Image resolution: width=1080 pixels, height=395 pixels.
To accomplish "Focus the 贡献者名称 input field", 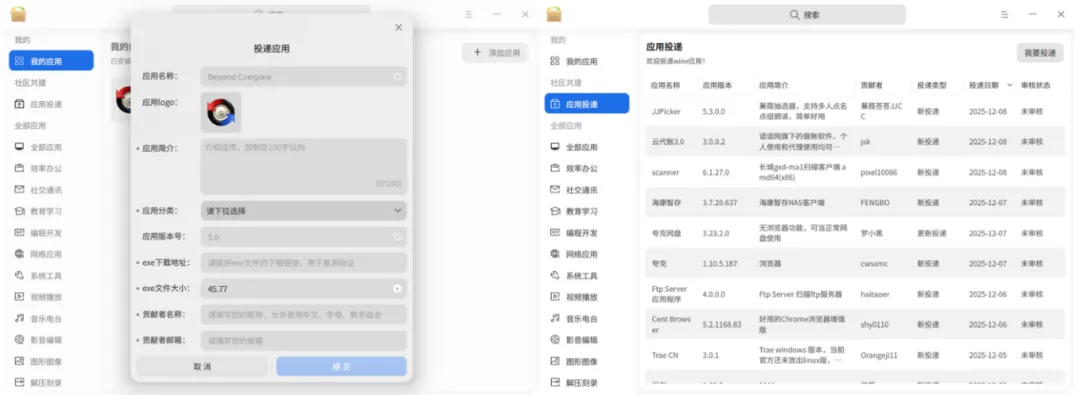I will [304, 314].
